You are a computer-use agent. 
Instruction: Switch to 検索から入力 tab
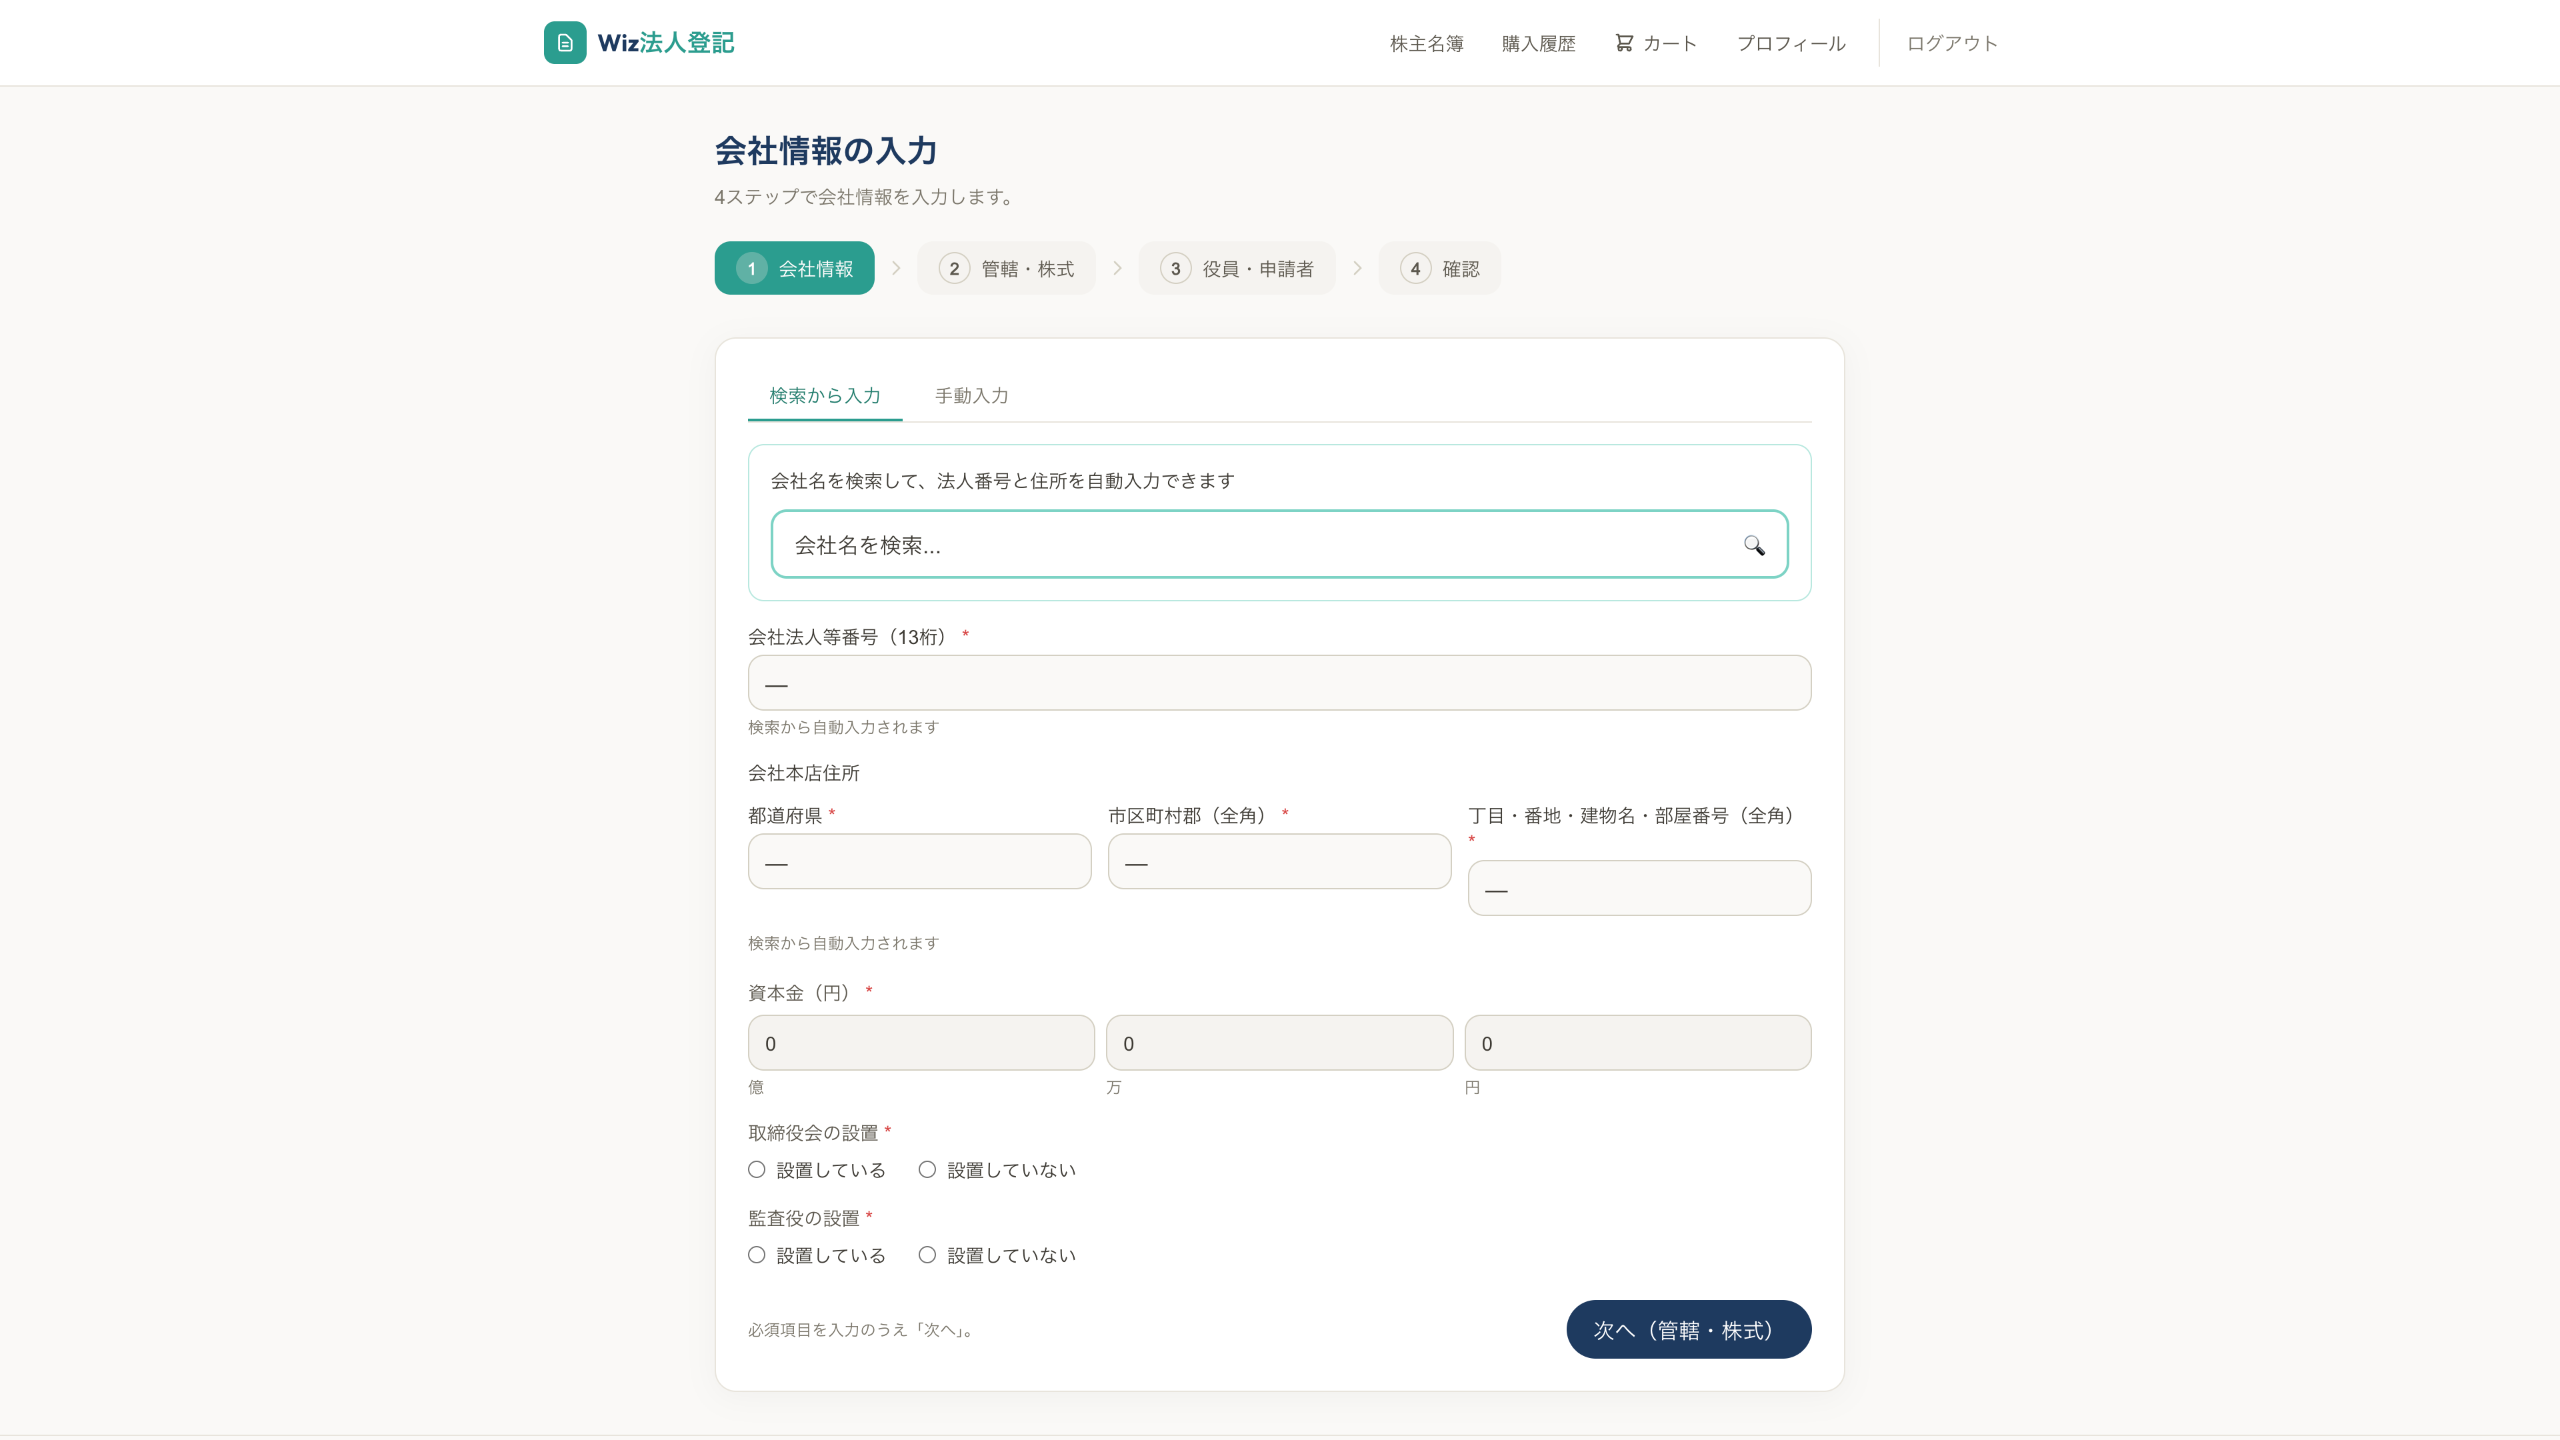825,396
